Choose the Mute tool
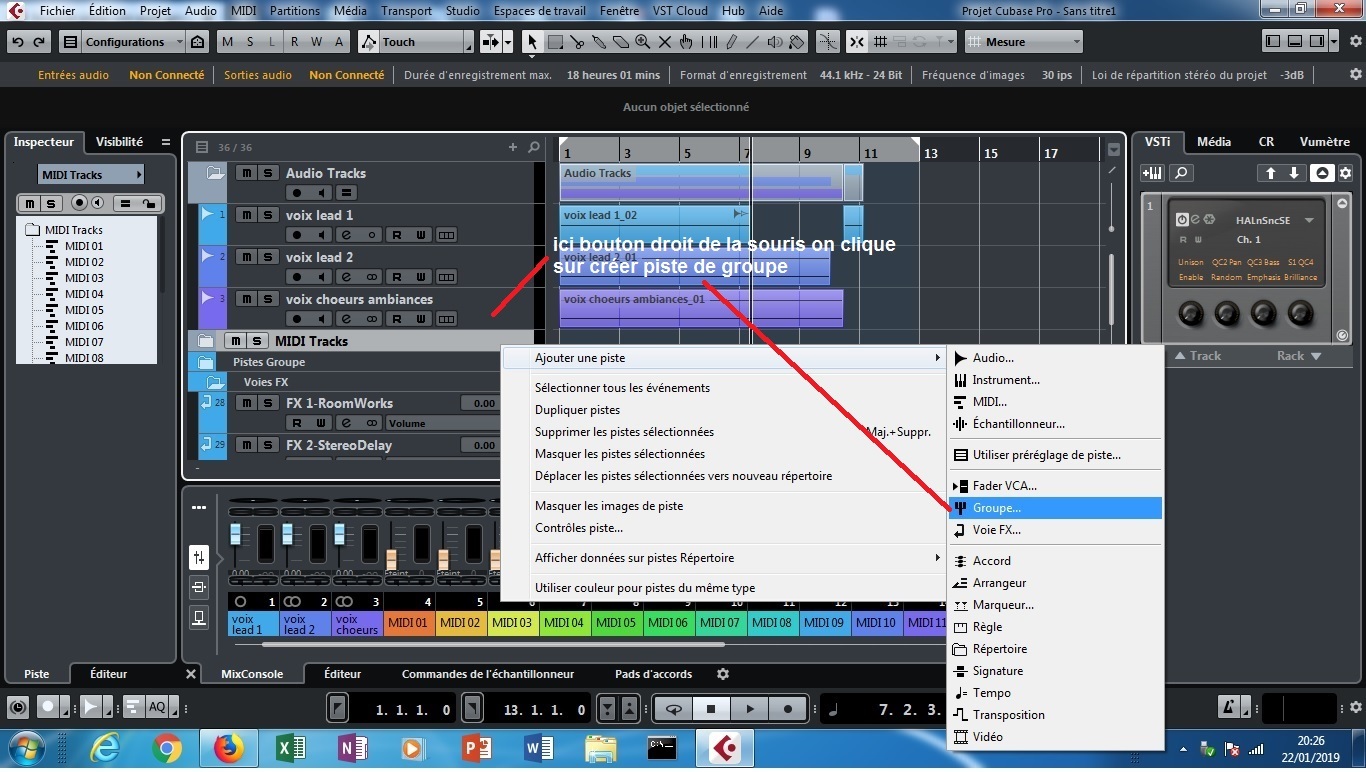This screenshot has width=1366, height=772. tap(665, 42)
